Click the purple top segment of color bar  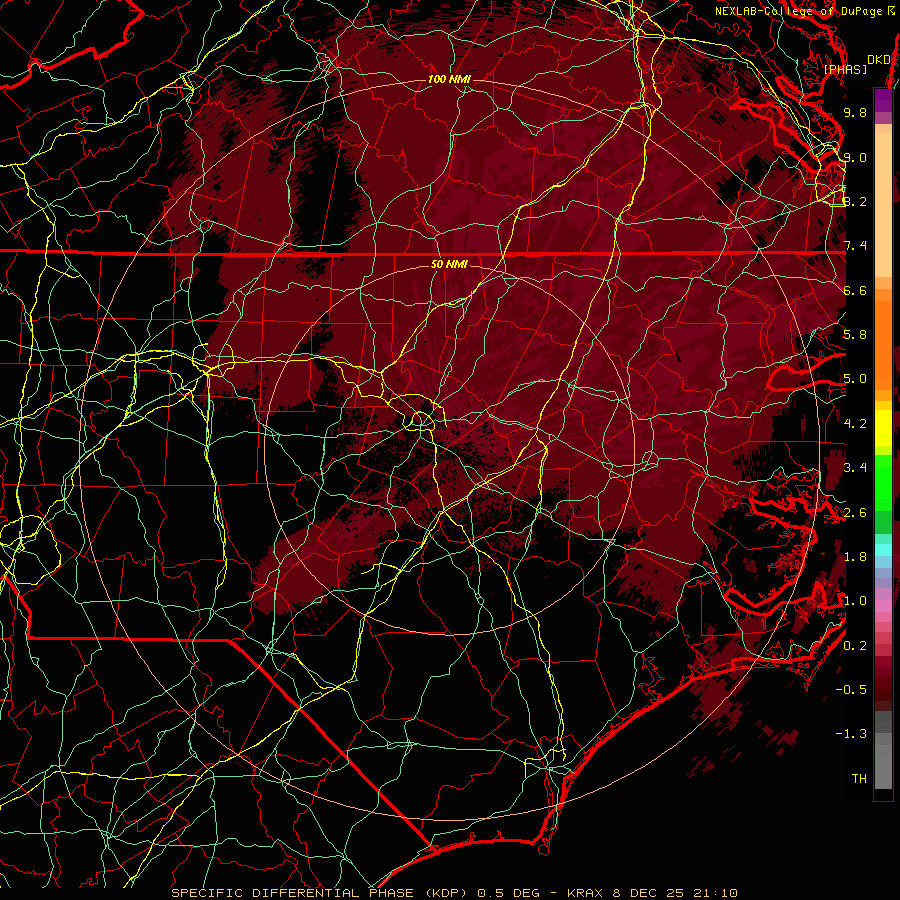pos(883,100)
